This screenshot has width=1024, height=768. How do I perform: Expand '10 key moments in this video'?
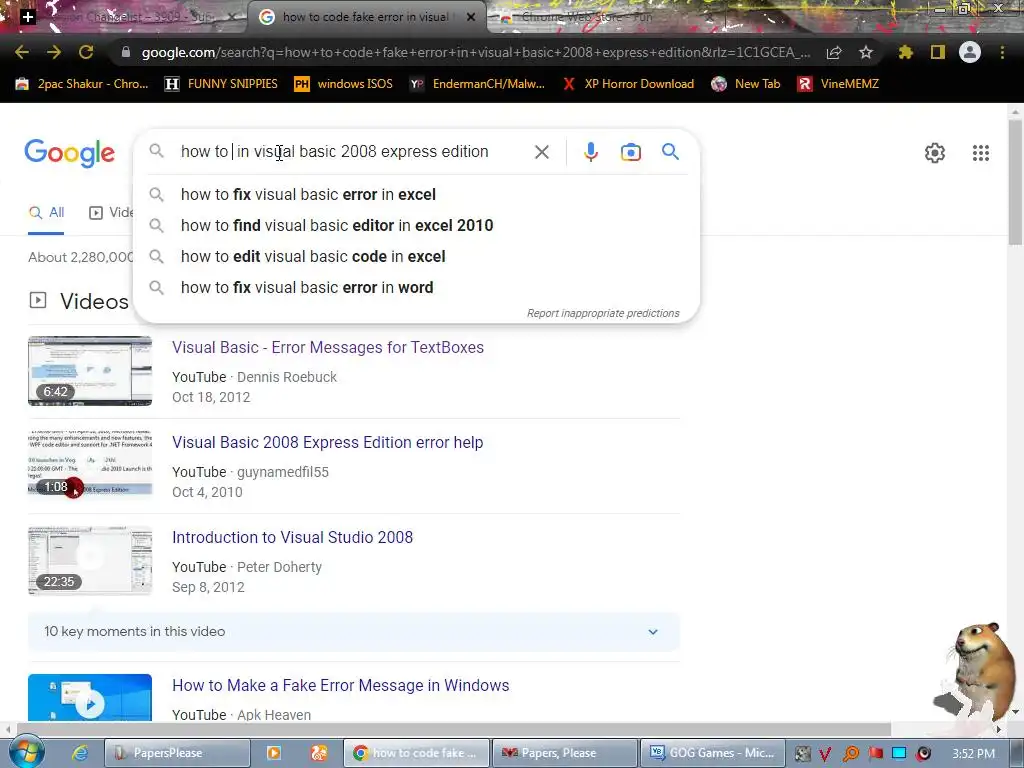pyautogui.click(x=353, y=632)
